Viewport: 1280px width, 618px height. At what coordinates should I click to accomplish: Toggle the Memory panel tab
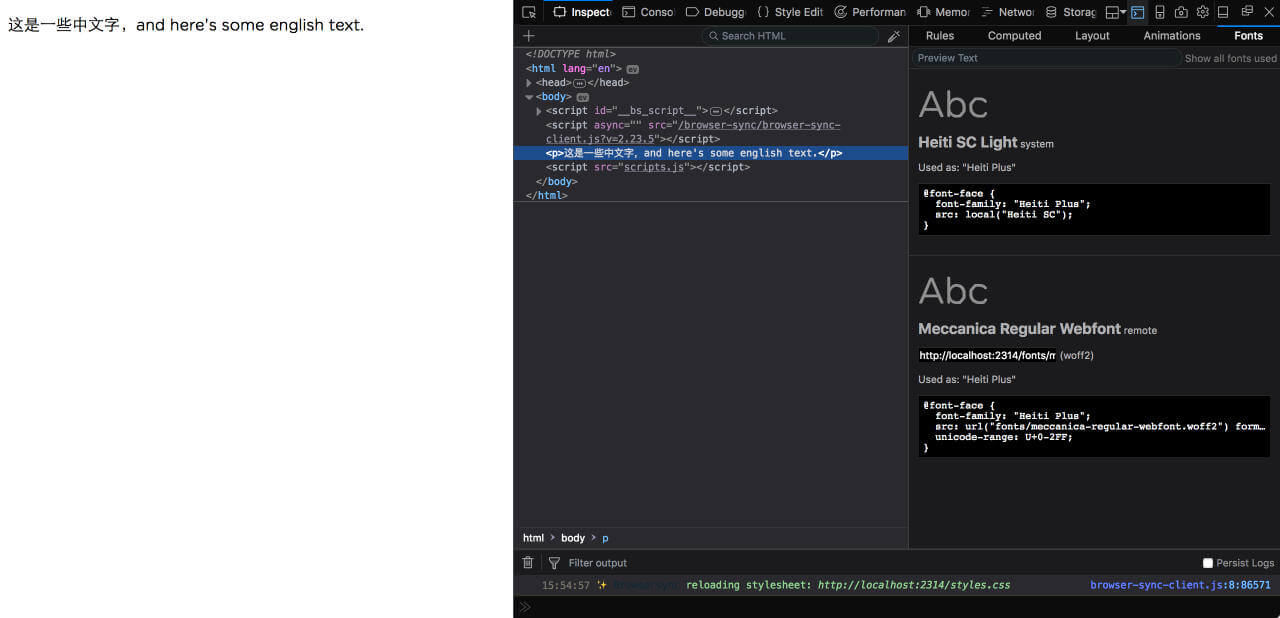coord(941,12)
